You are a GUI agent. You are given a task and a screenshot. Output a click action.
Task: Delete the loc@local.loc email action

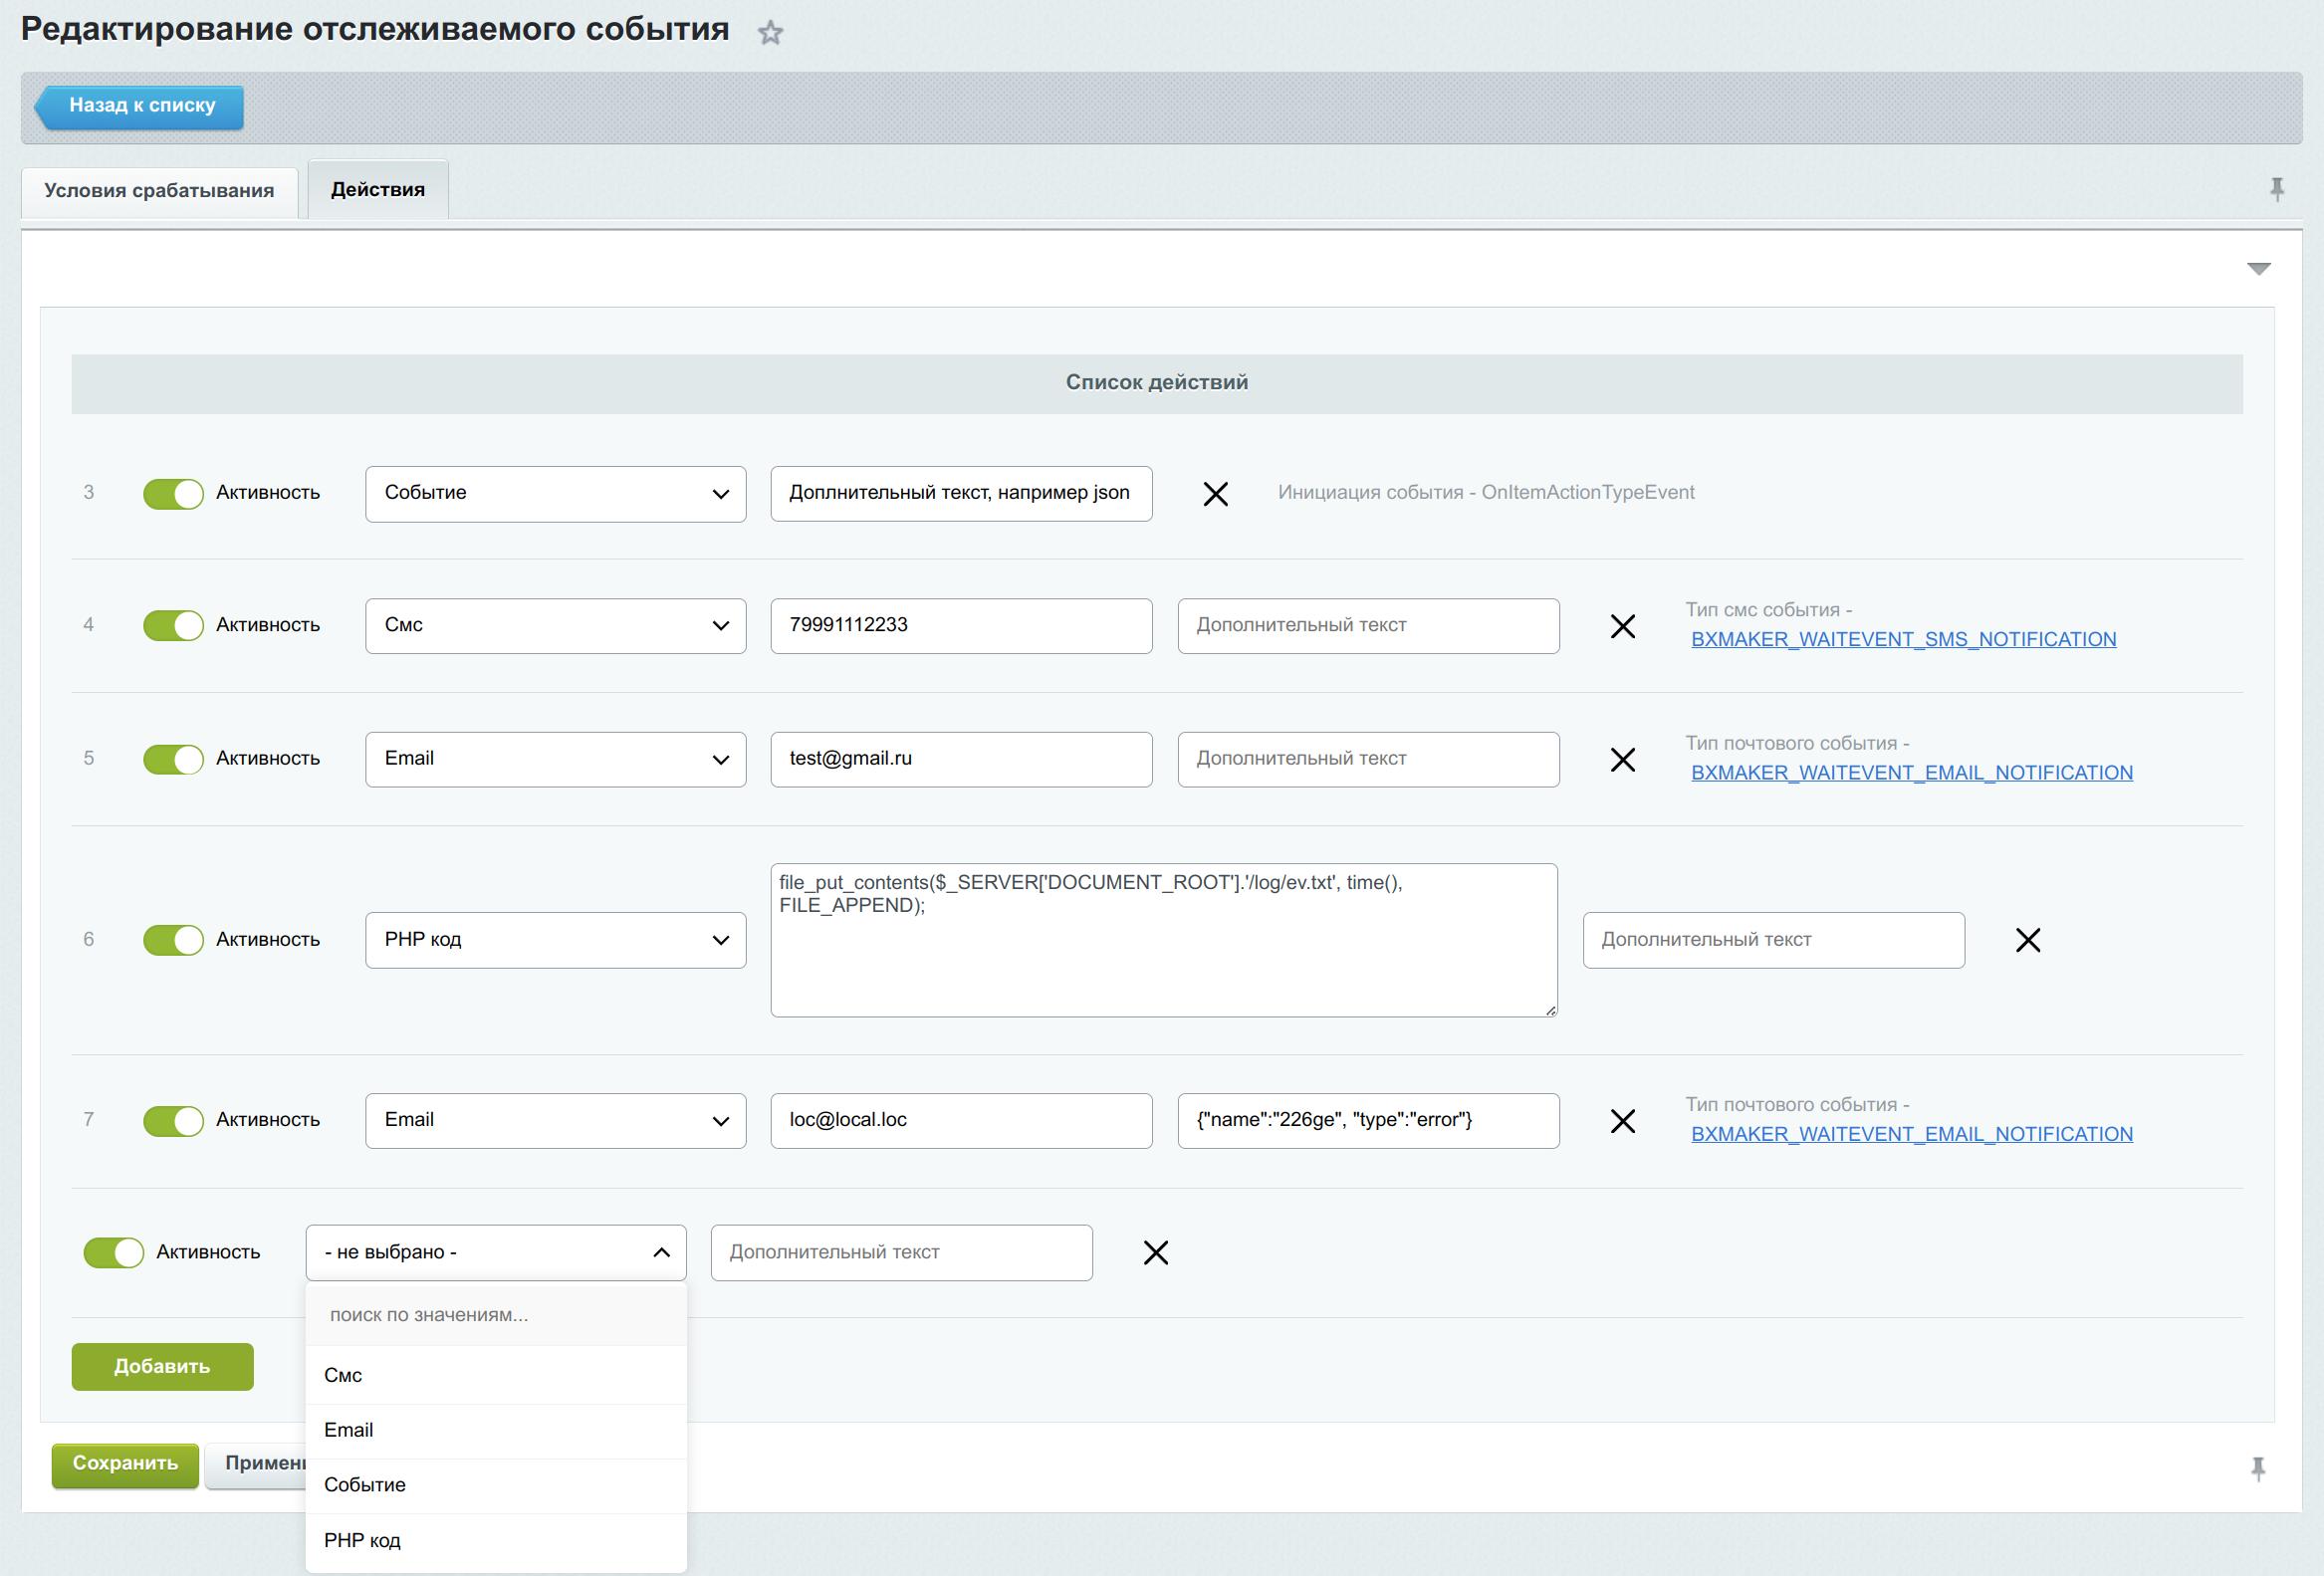(x=1622, y=1121)
